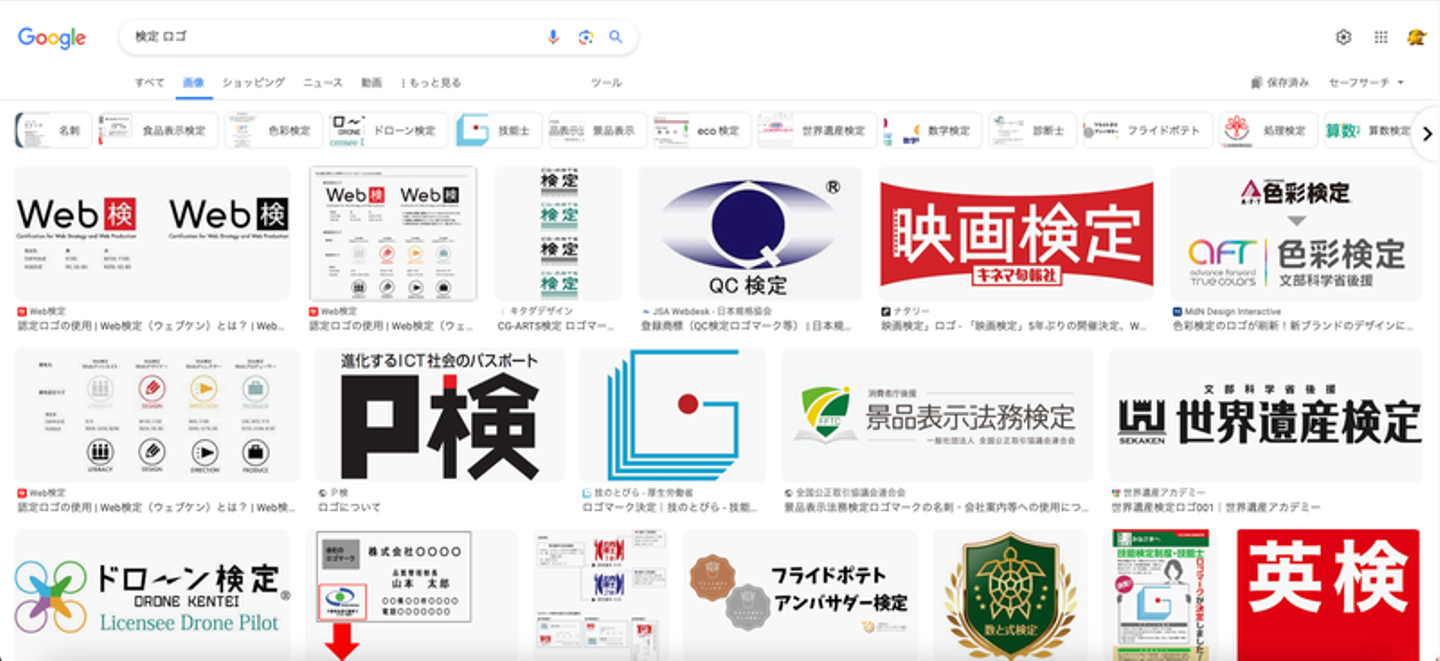The width and height of the screenshot is (1440, 661).
Task: Select the 処理検定 filter chip
Action: (1268, 130)
